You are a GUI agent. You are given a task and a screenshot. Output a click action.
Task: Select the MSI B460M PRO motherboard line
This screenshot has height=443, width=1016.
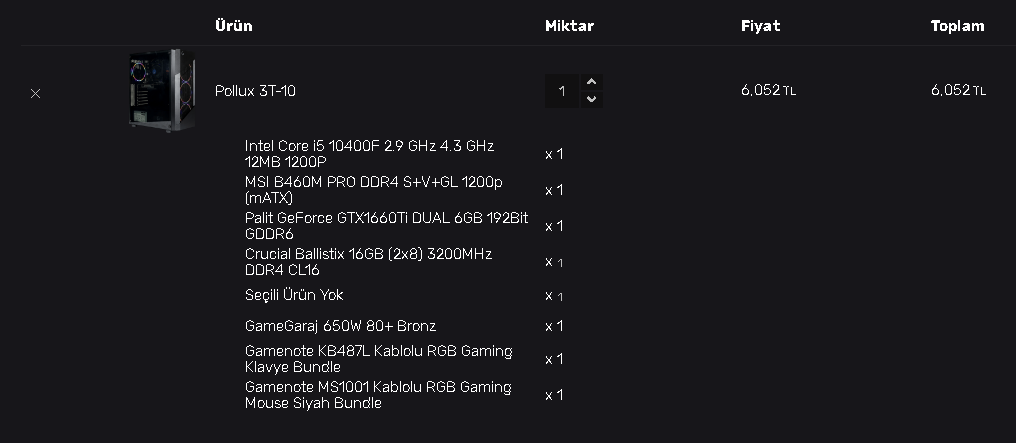[373, 189]
